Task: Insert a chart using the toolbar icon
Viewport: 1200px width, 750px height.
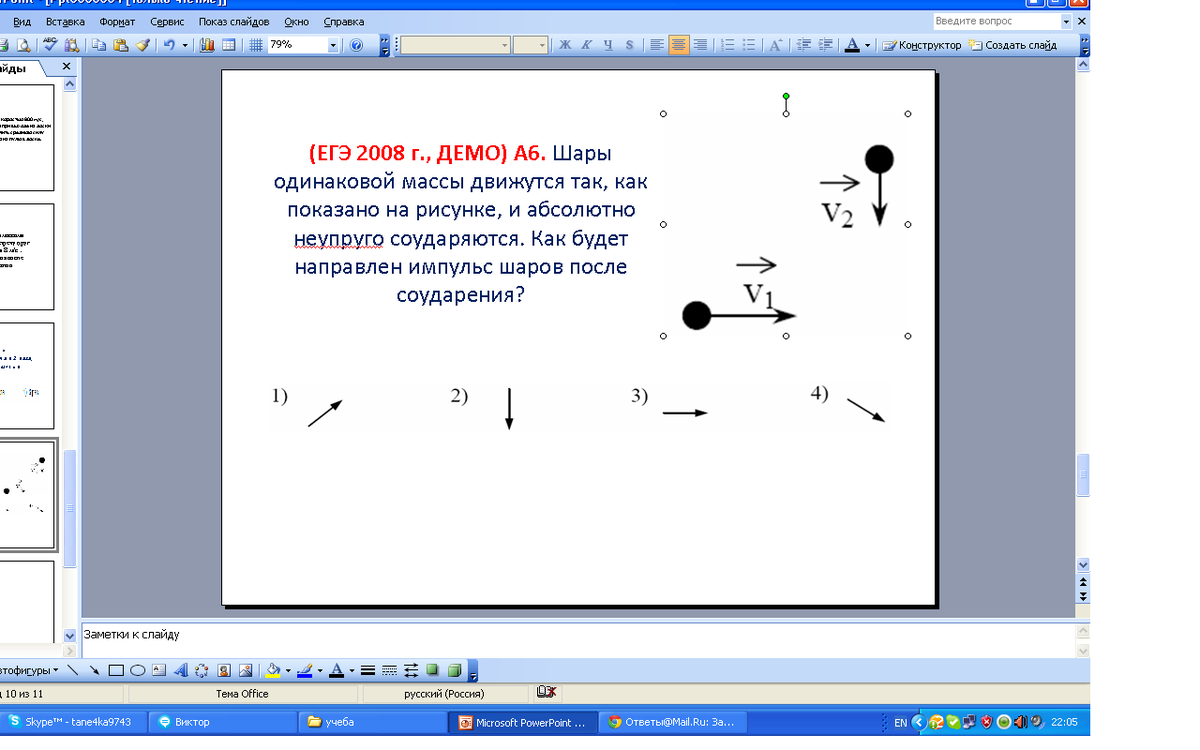Action: [x=208, y=45]
